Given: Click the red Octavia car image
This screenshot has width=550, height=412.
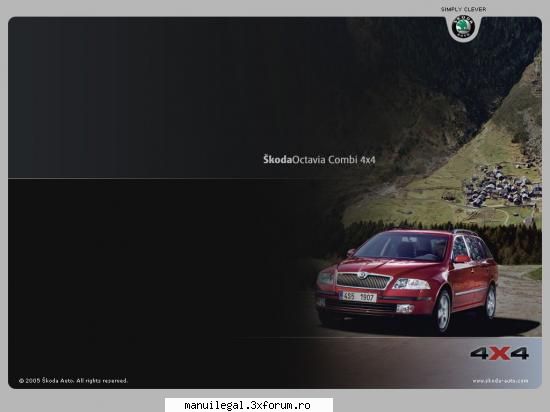Looking at the screenshot, I should (407, 281).
